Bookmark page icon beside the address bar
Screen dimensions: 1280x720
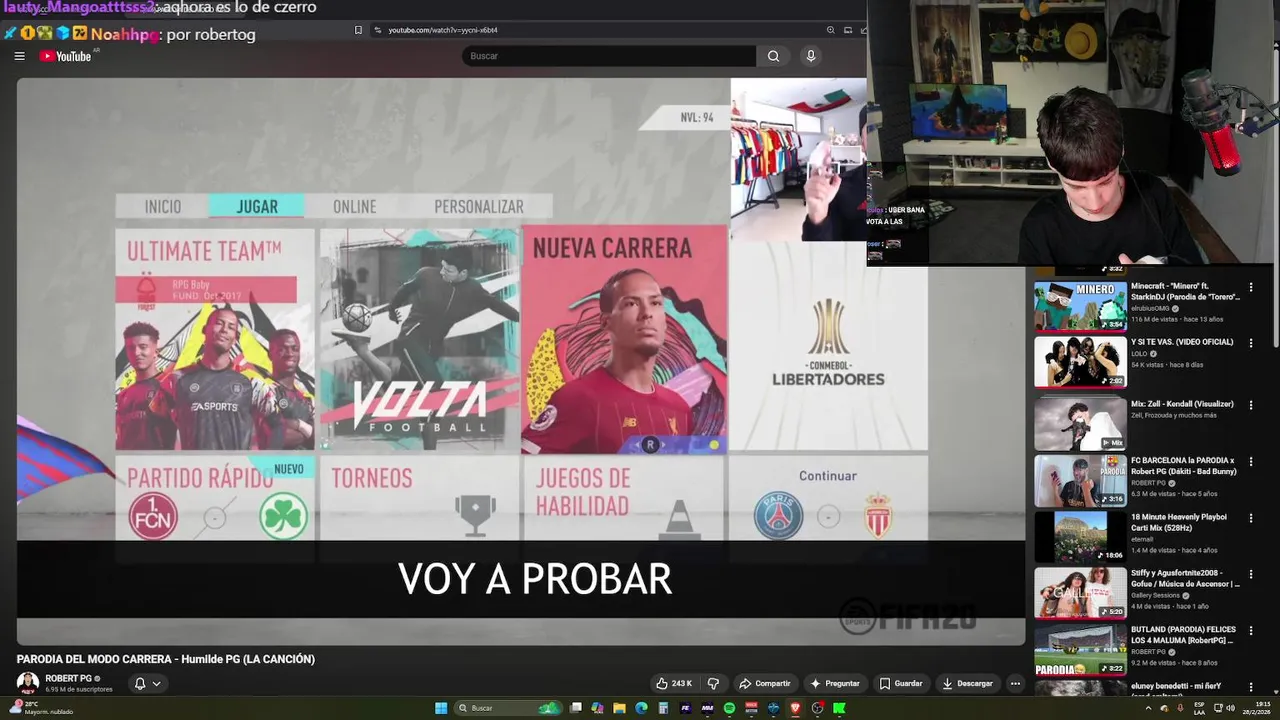tap(358, 30)
